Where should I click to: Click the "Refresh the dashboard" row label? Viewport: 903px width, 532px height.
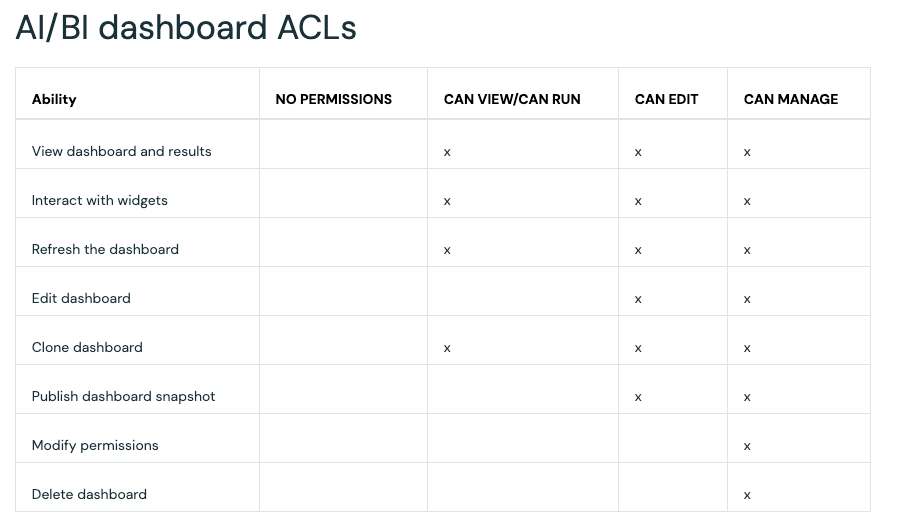(105, 250)
